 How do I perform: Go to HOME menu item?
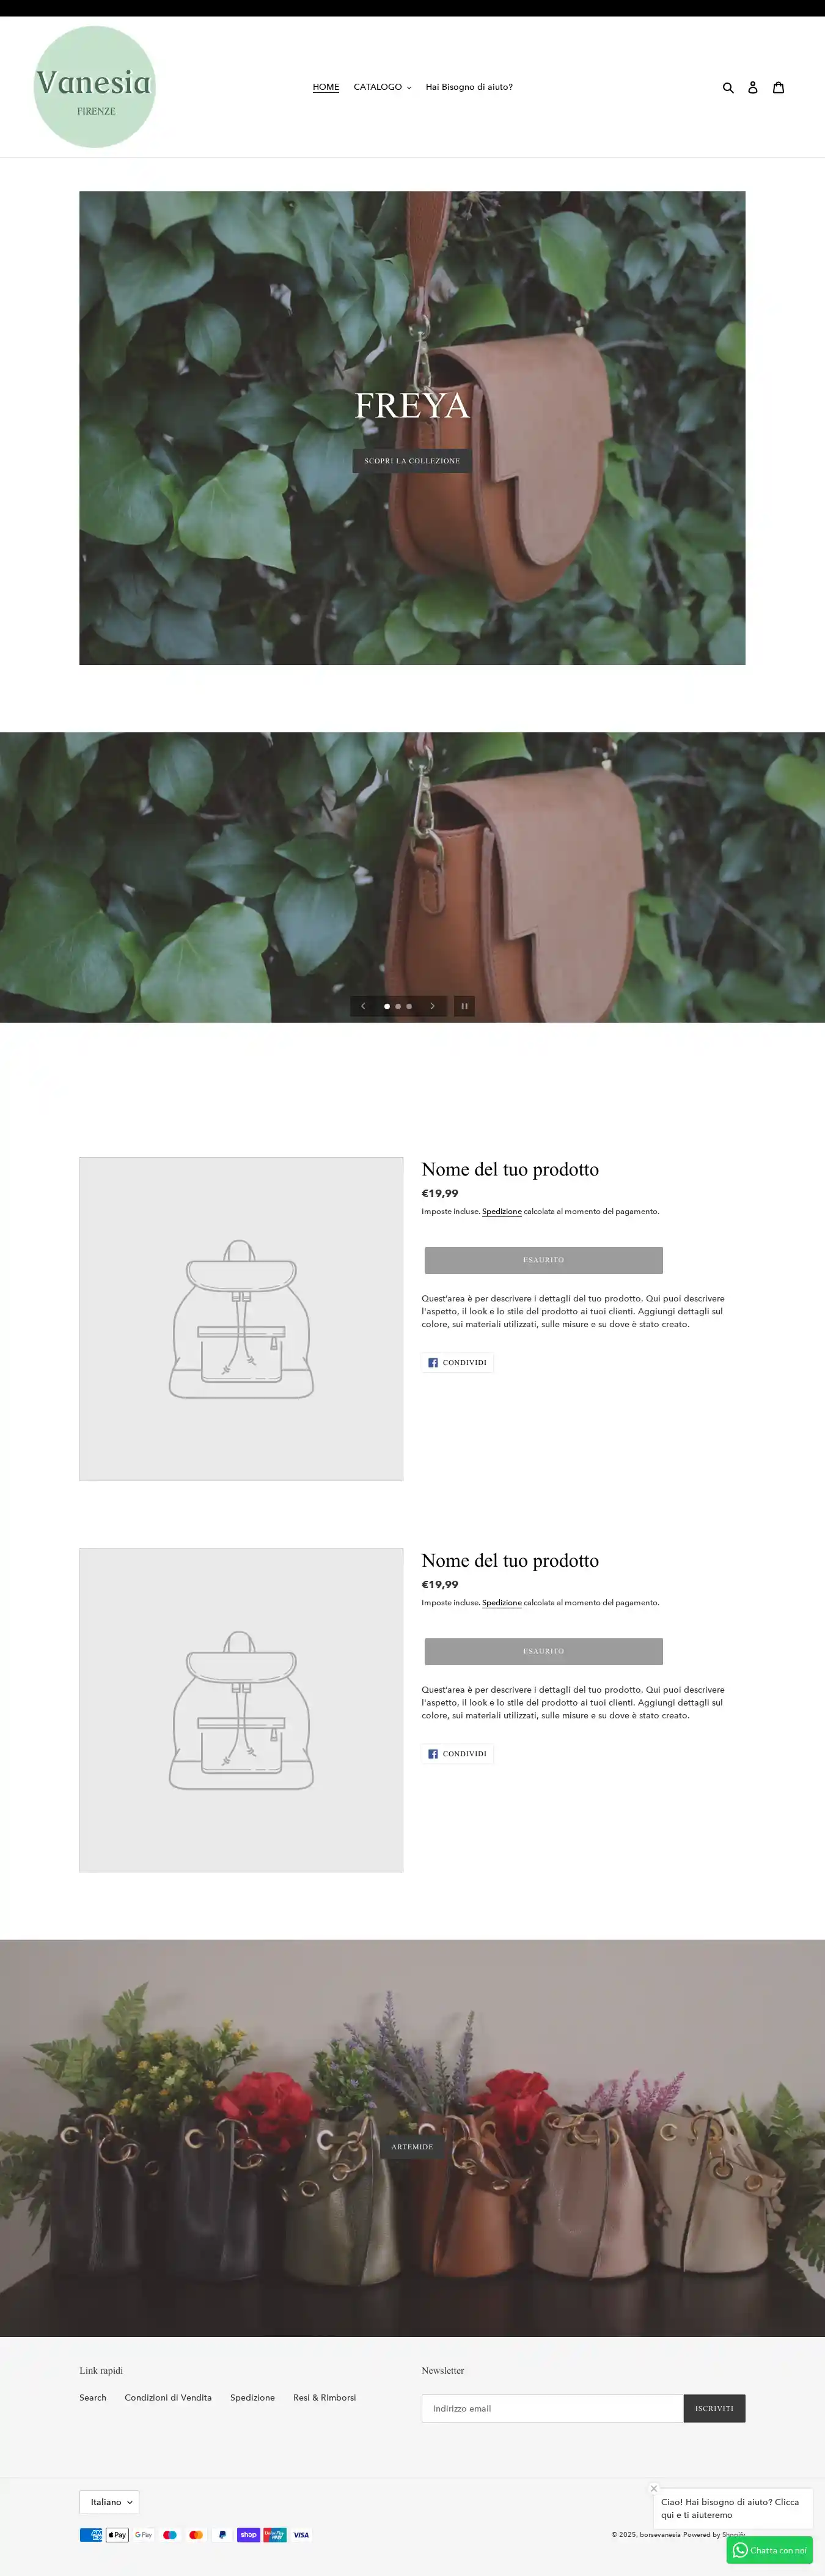326,87
